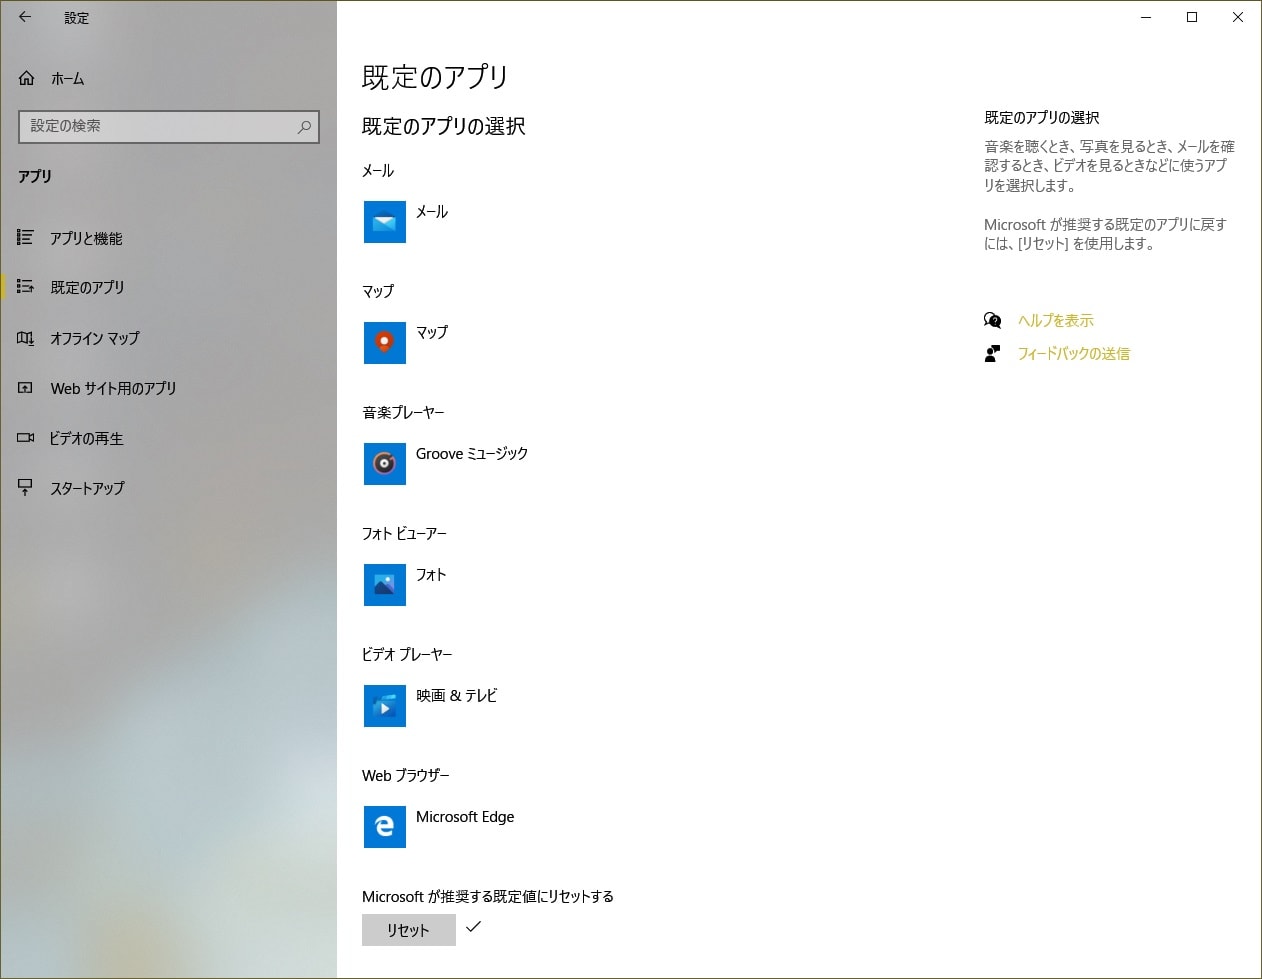Click the ビデオの再生 camera icon
Image resolution: width=1262 pixels, height=979 pixels.
pos(26,438)
